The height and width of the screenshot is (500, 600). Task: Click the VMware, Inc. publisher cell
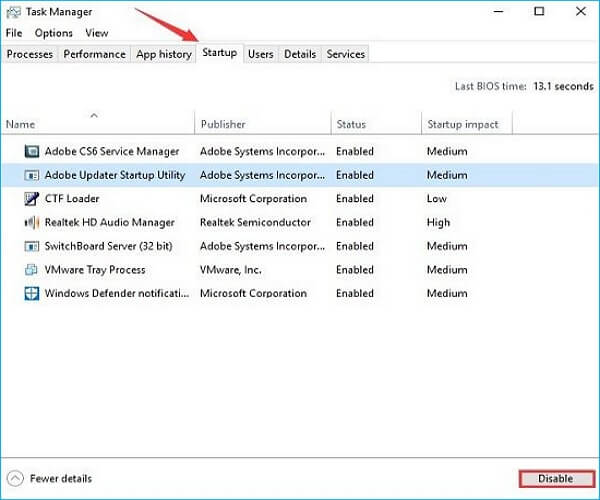click(x=231, y=270)
